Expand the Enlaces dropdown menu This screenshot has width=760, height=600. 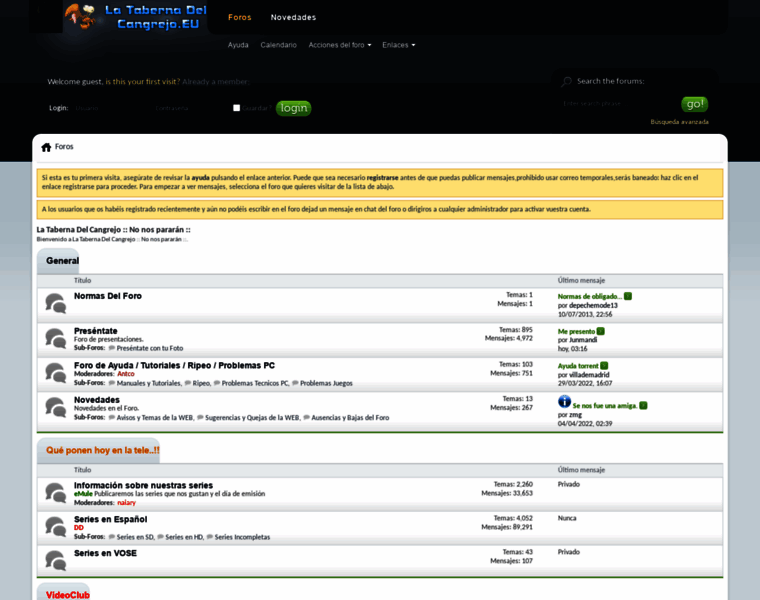click(398, 45)
